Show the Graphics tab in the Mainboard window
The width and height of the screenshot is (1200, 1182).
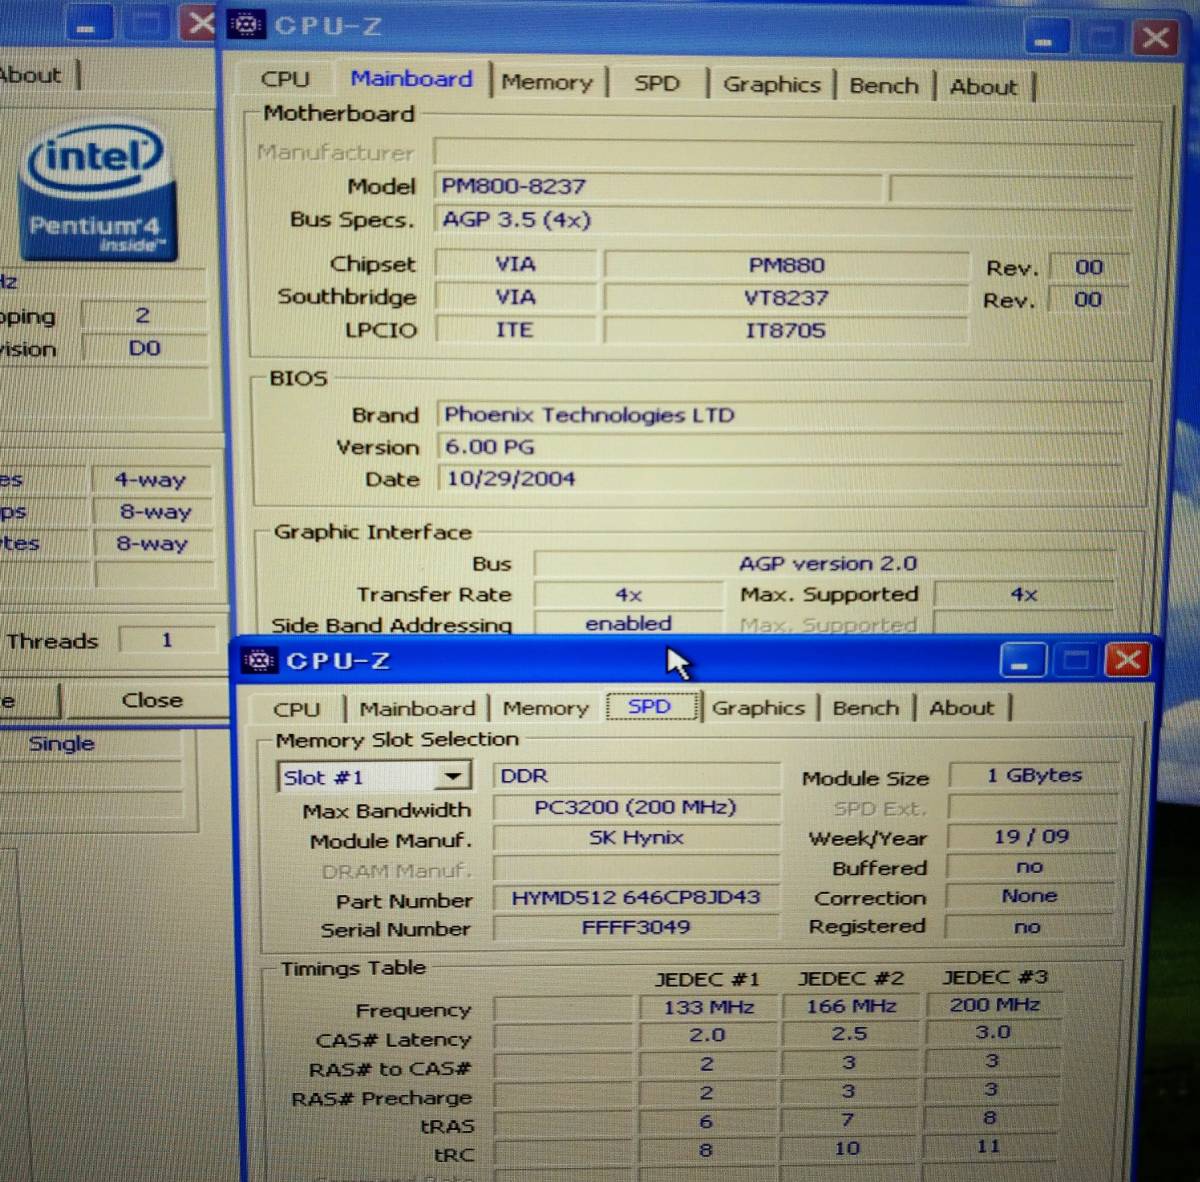tap(772, 85)
